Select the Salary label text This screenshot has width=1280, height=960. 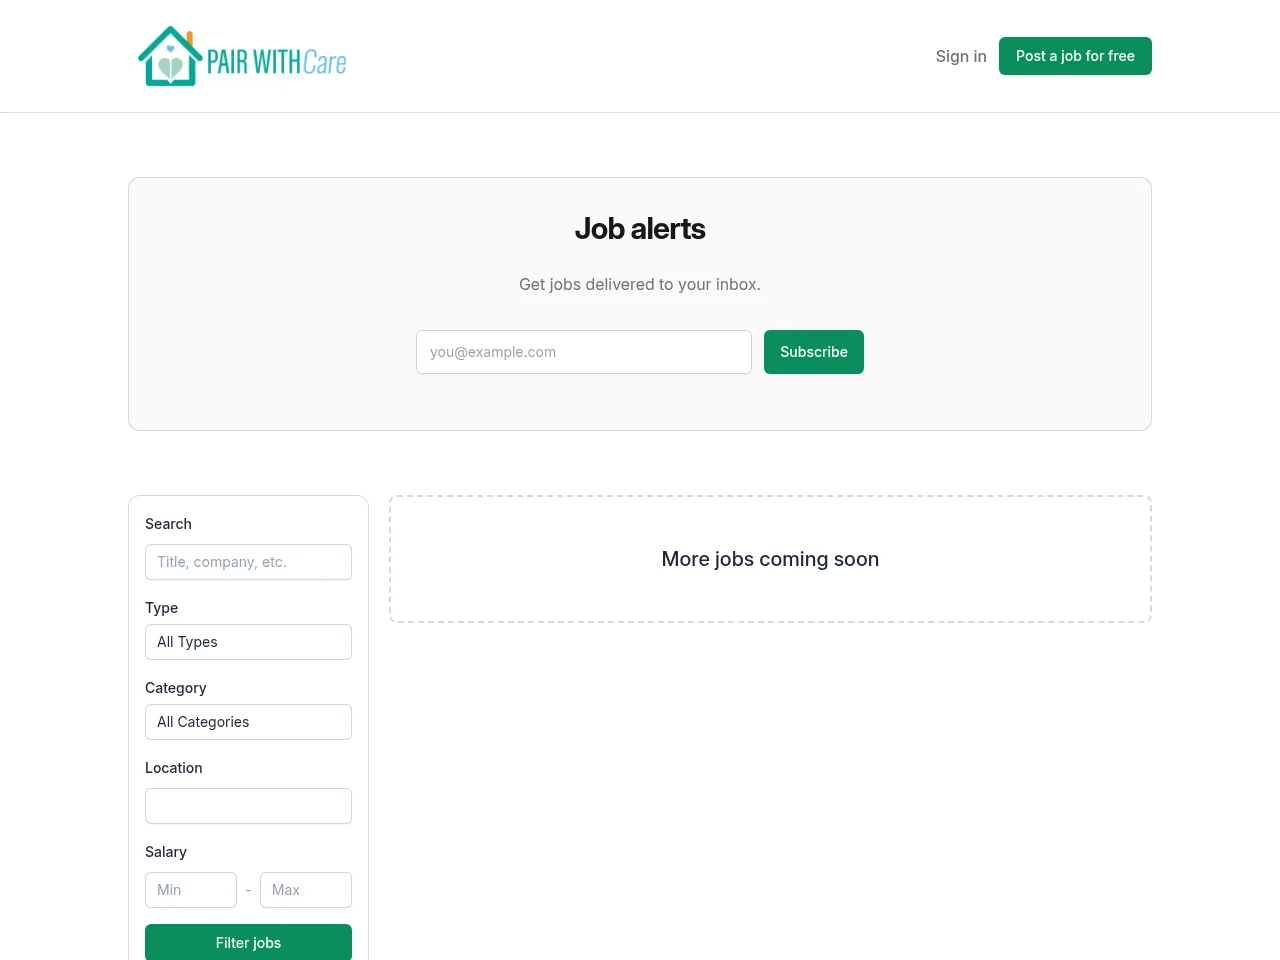coord(166,852)
